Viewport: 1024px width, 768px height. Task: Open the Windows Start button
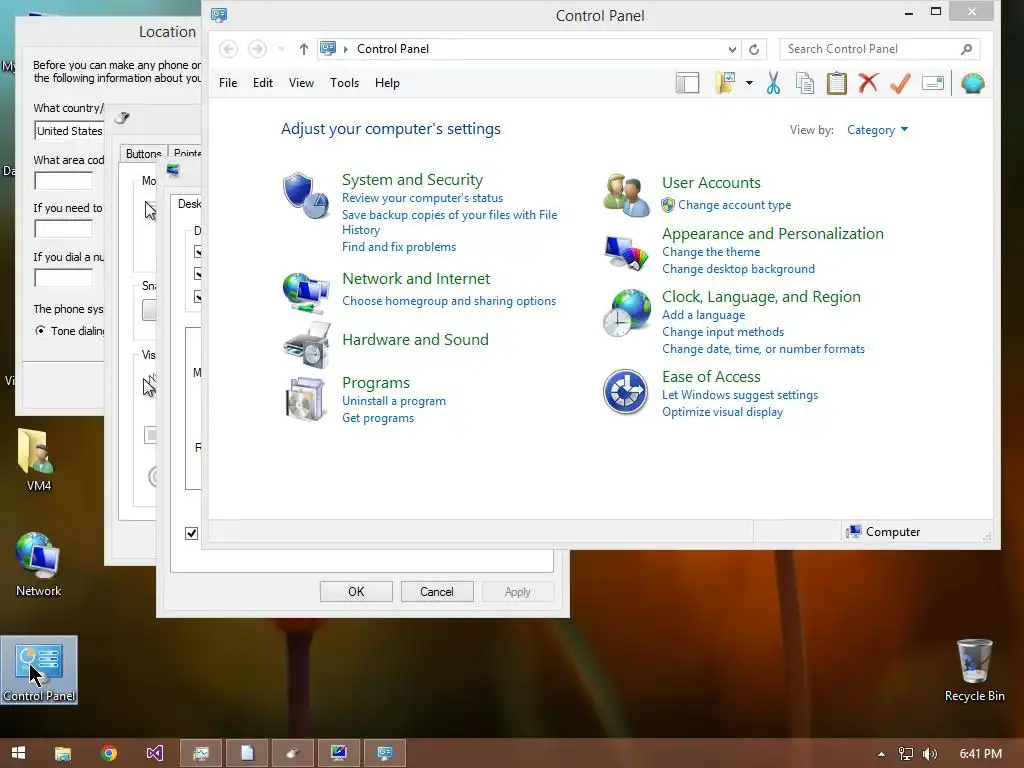18,753
